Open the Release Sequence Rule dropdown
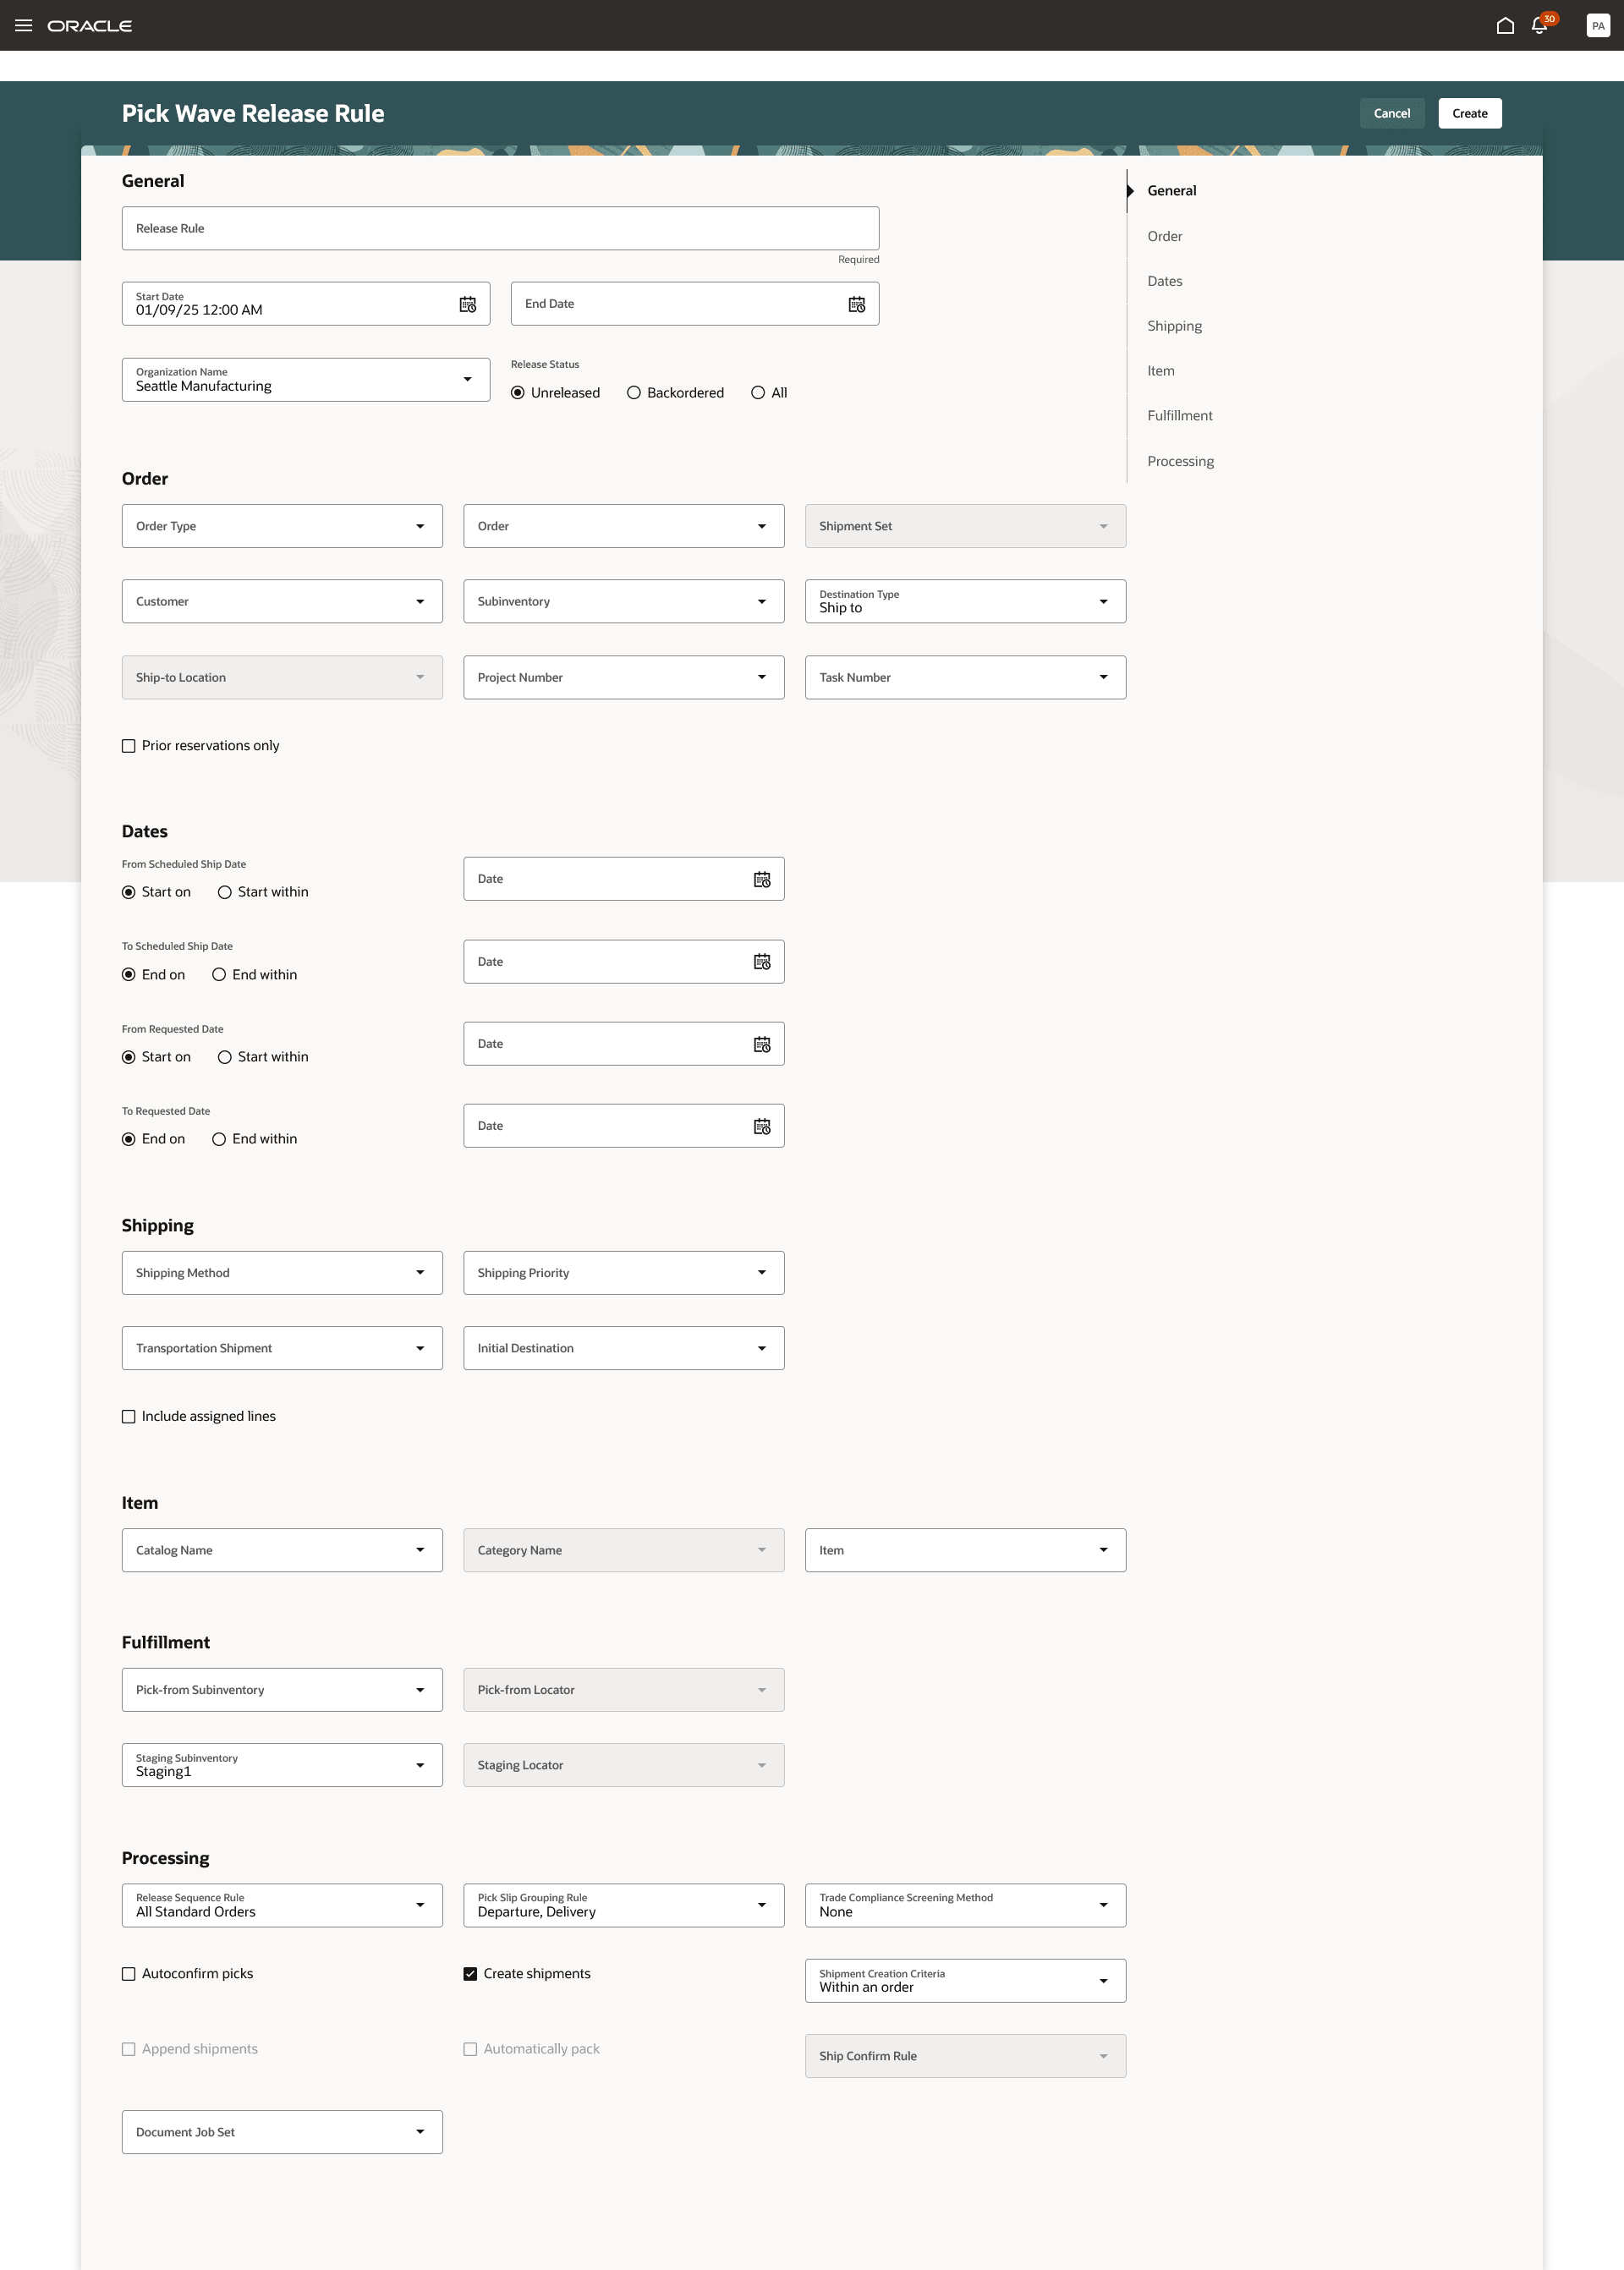1624x2270 pixels. tap(420, 1905)
